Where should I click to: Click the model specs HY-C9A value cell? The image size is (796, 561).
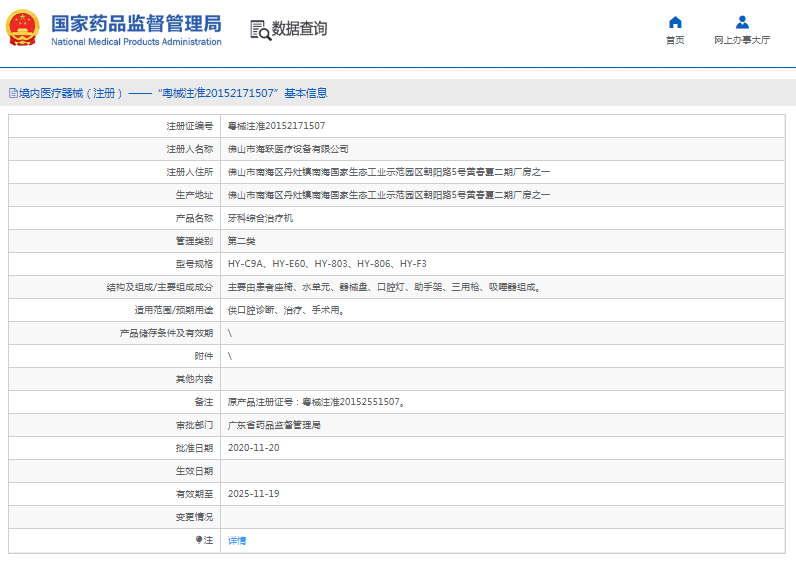(x=327, y=264)
